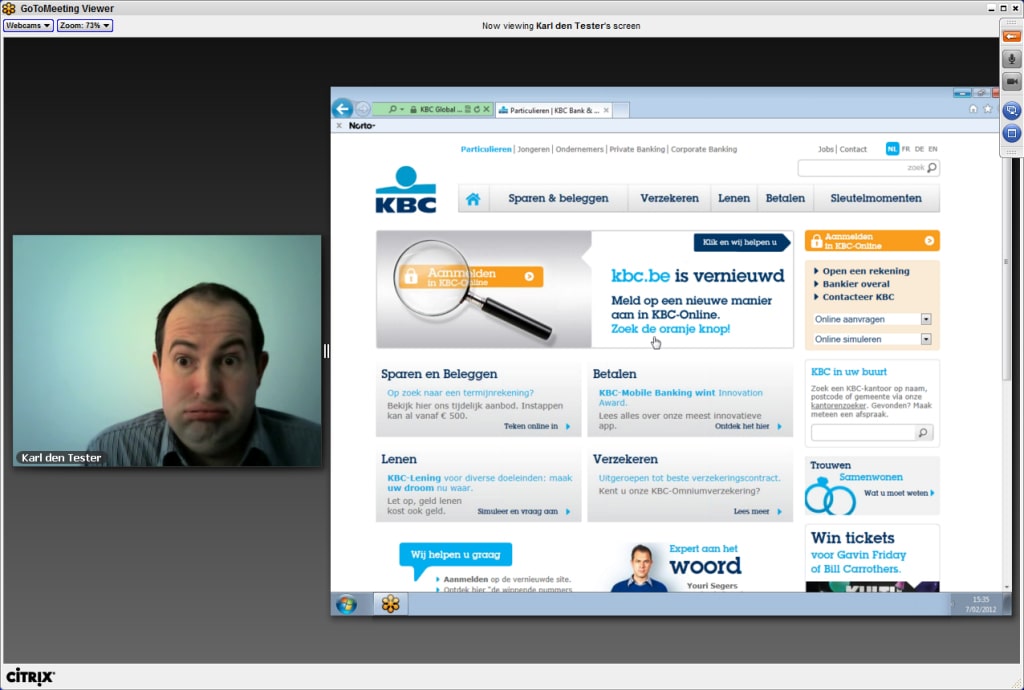Open the Sleutelmomenten menu
1024x690 pixels.
click(876, 198)
